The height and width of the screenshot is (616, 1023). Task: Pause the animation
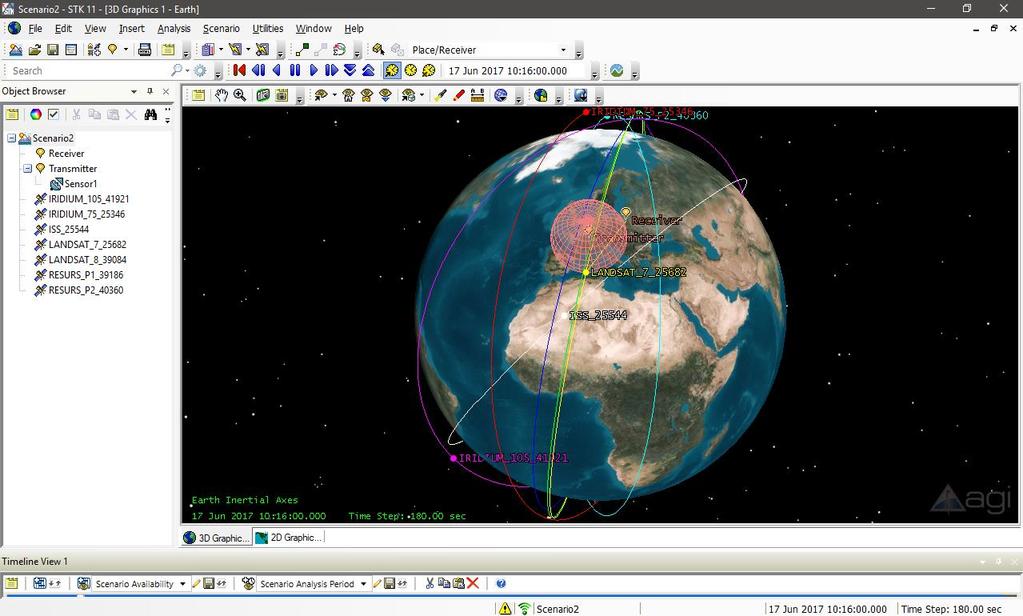295,70
